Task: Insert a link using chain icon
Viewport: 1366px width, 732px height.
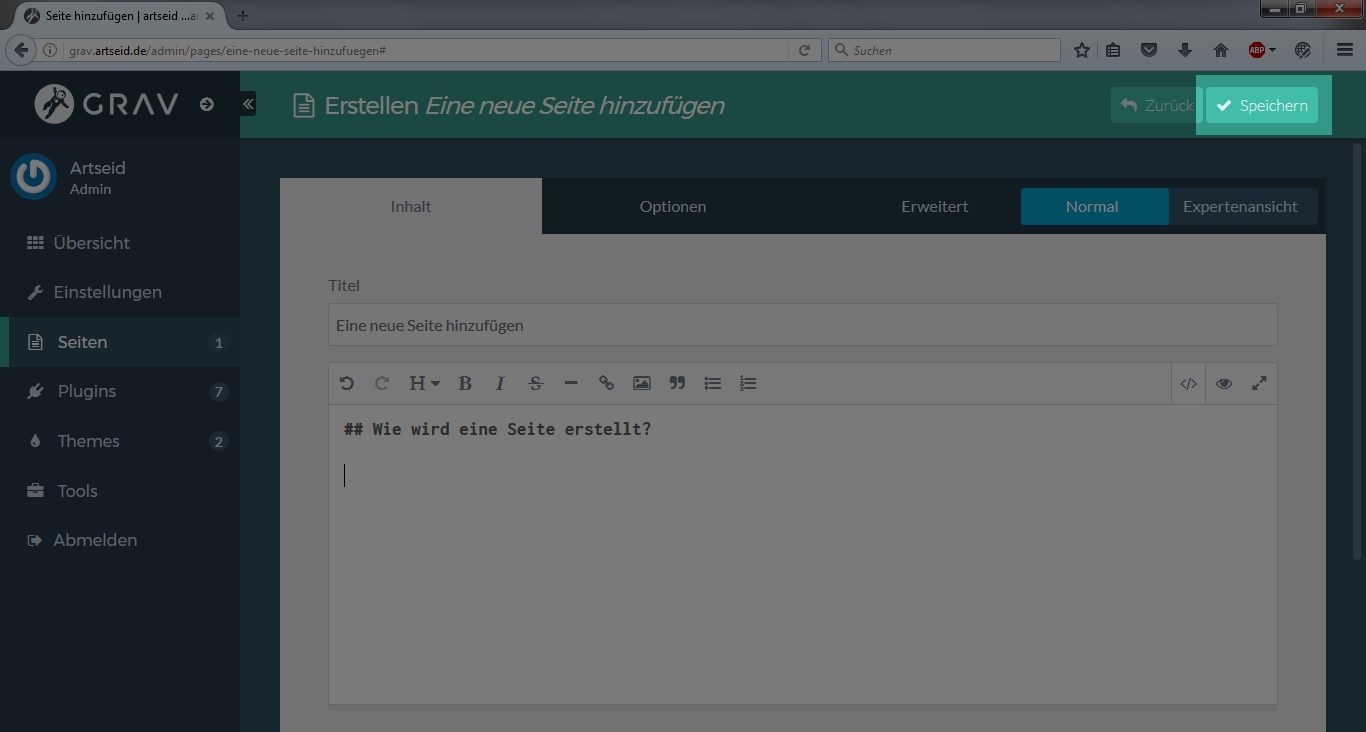Action: tap(606, 383)
